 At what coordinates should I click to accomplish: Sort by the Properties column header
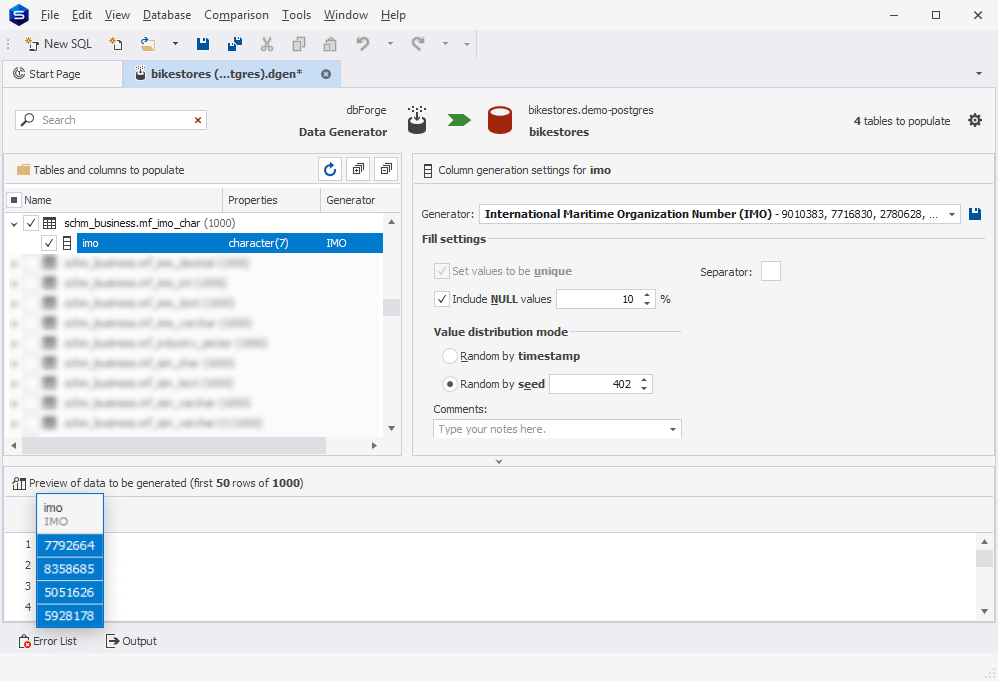[x=272, y=200]
